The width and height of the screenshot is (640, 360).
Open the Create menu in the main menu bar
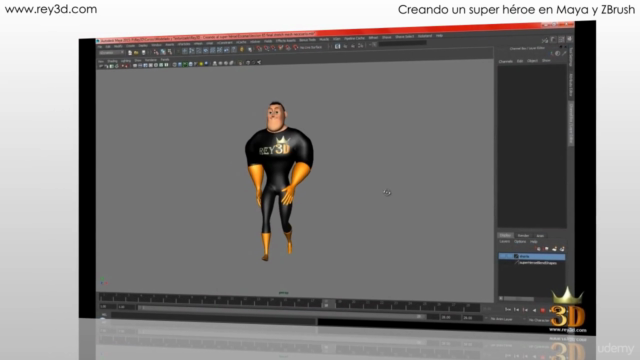pos(130,46)
